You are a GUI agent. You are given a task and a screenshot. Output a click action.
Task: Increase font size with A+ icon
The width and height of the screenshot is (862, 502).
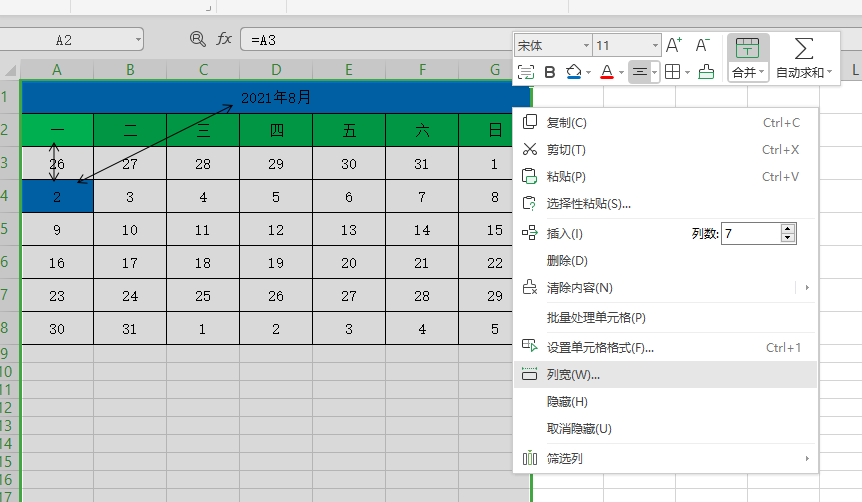point(674,45)
